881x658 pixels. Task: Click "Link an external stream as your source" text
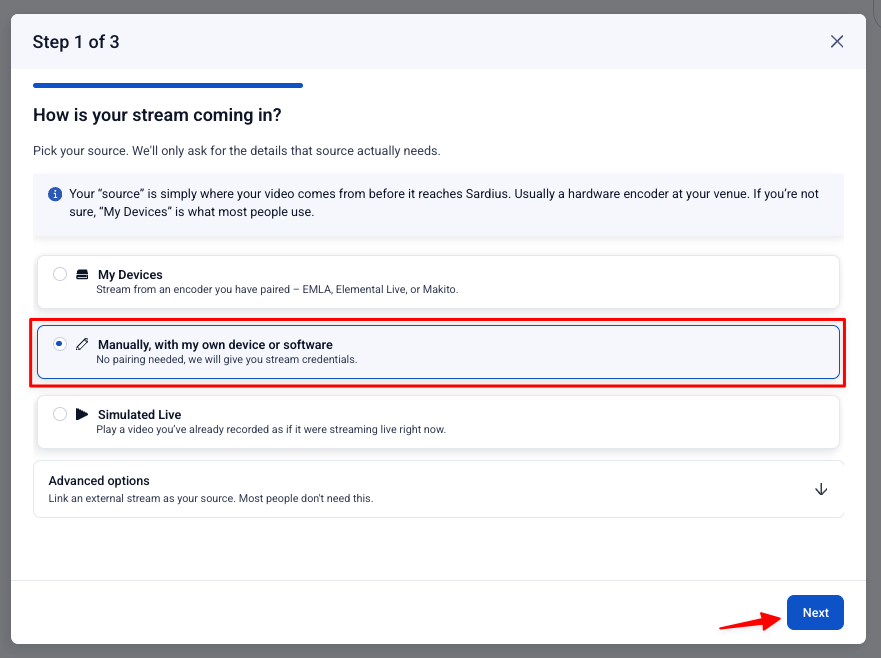[211, 498]
